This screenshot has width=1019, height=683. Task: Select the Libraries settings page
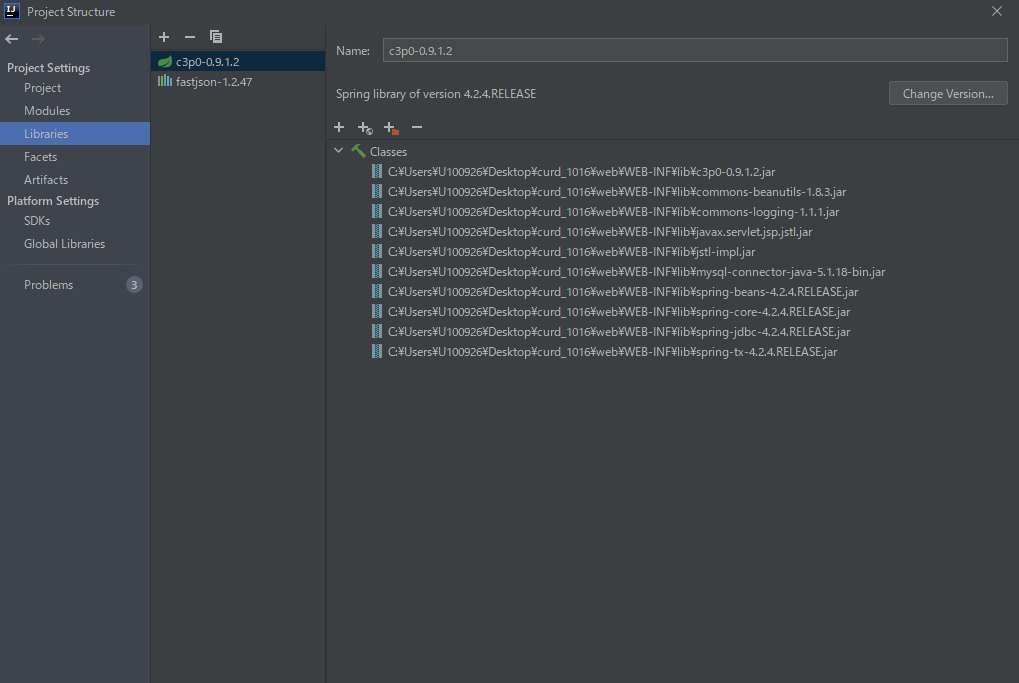point(75,133)
